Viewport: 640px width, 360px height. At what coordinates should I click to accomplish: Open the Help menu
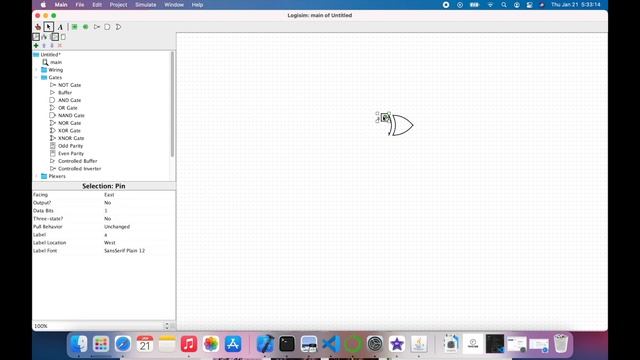point(197,5)
